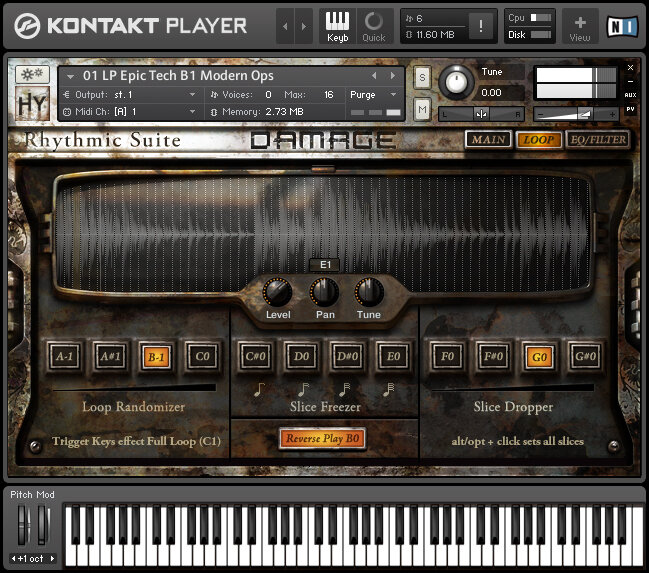Click the Mod wheel
The image size is (649, 573).
pyautogui.click(x=43, y=525)
